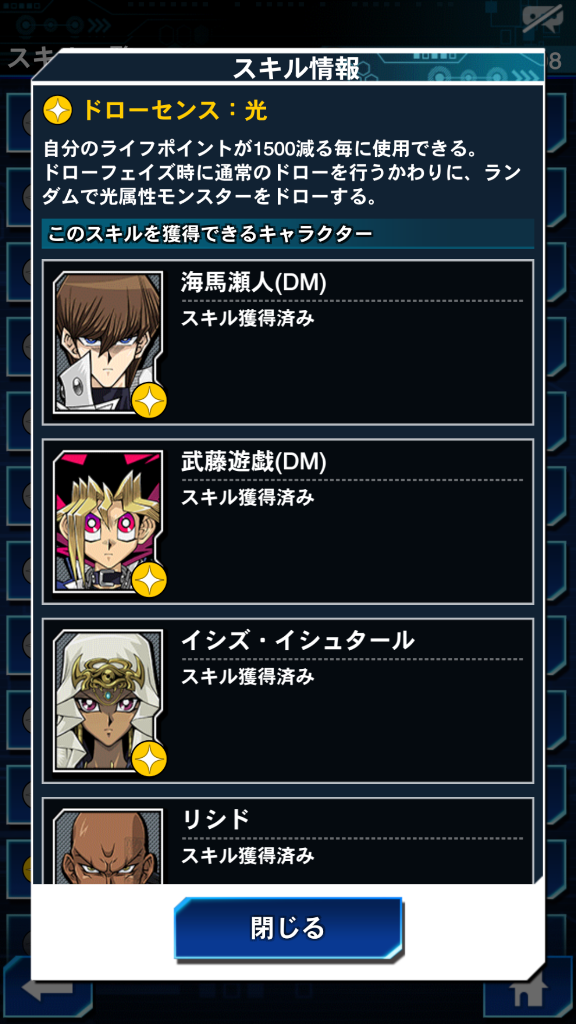This screenshot has width=576, height=1024.
Task: Click the ドローセンス：光 skill name
Action: 174,111
